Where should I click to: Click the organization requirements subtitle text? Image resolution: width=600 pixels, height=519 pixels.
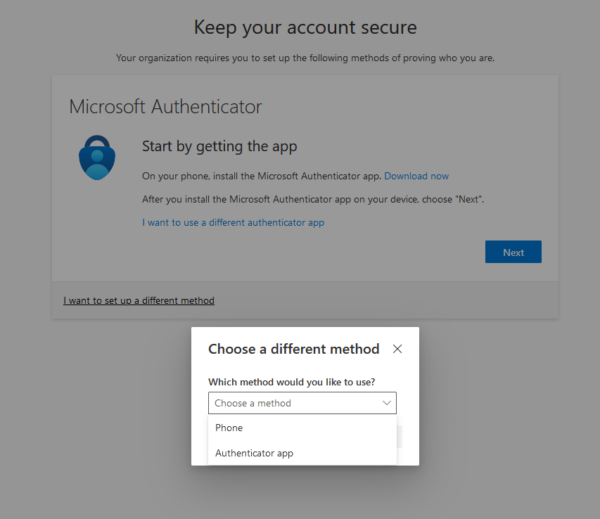tap(305, 58)
